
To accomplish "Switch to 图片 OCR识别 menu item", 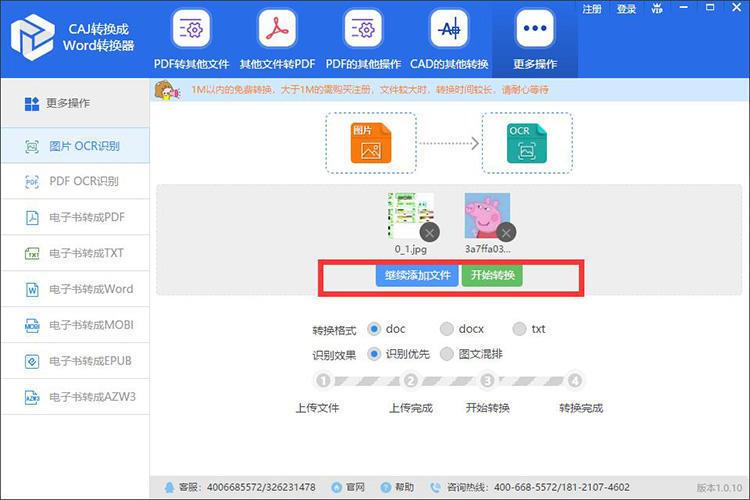I will coord(75,145).
